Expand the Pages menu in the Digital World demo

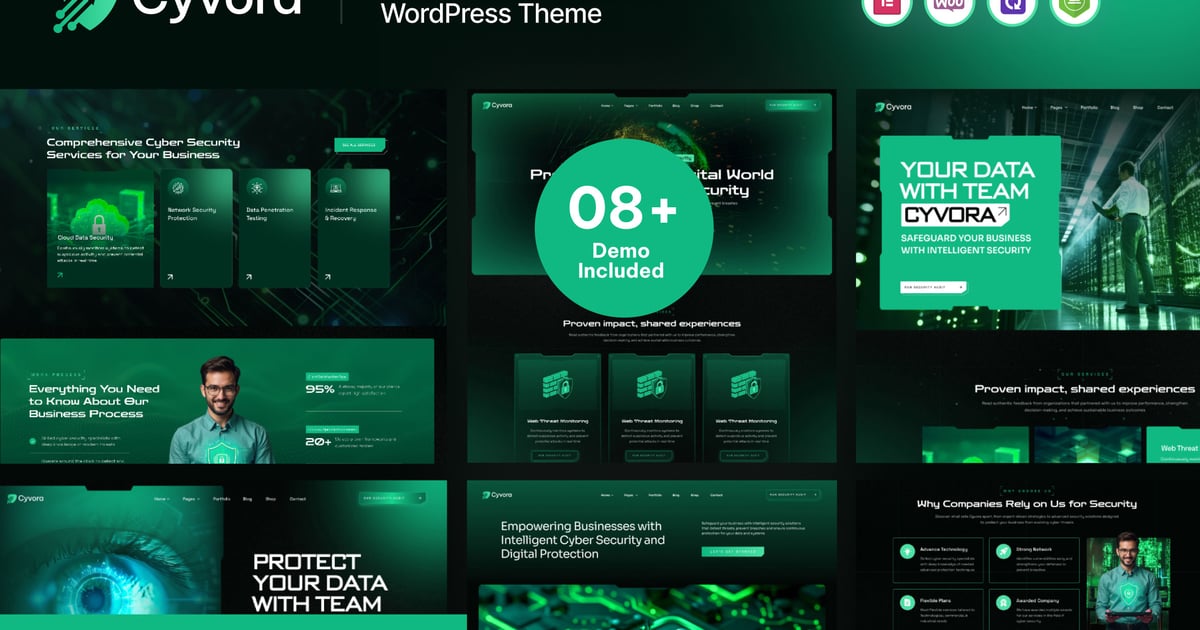click(x=633, y=105)
